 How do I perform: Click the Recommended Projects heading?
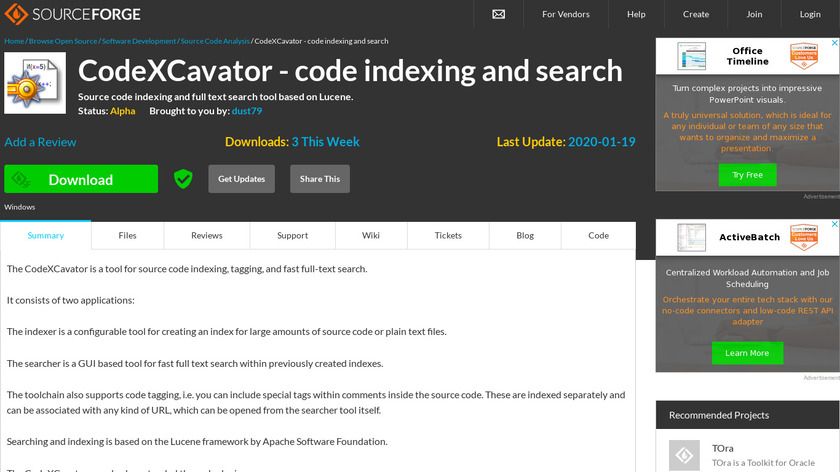[719, 415]
